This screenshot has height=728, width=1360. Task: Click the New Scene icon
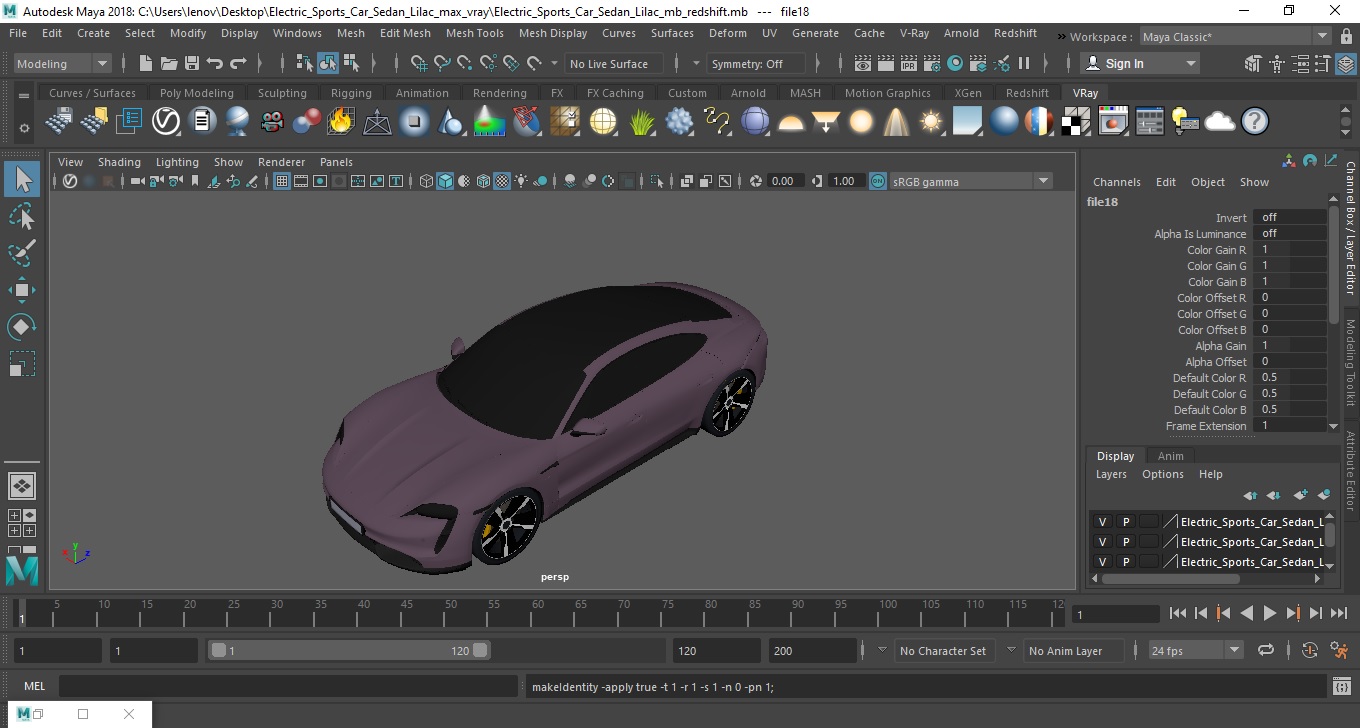tap(145, 63)
